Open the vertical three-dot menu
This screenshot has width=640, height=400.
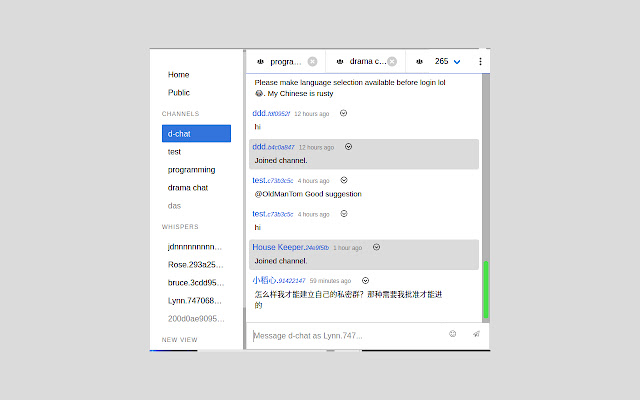coord(480,61)
